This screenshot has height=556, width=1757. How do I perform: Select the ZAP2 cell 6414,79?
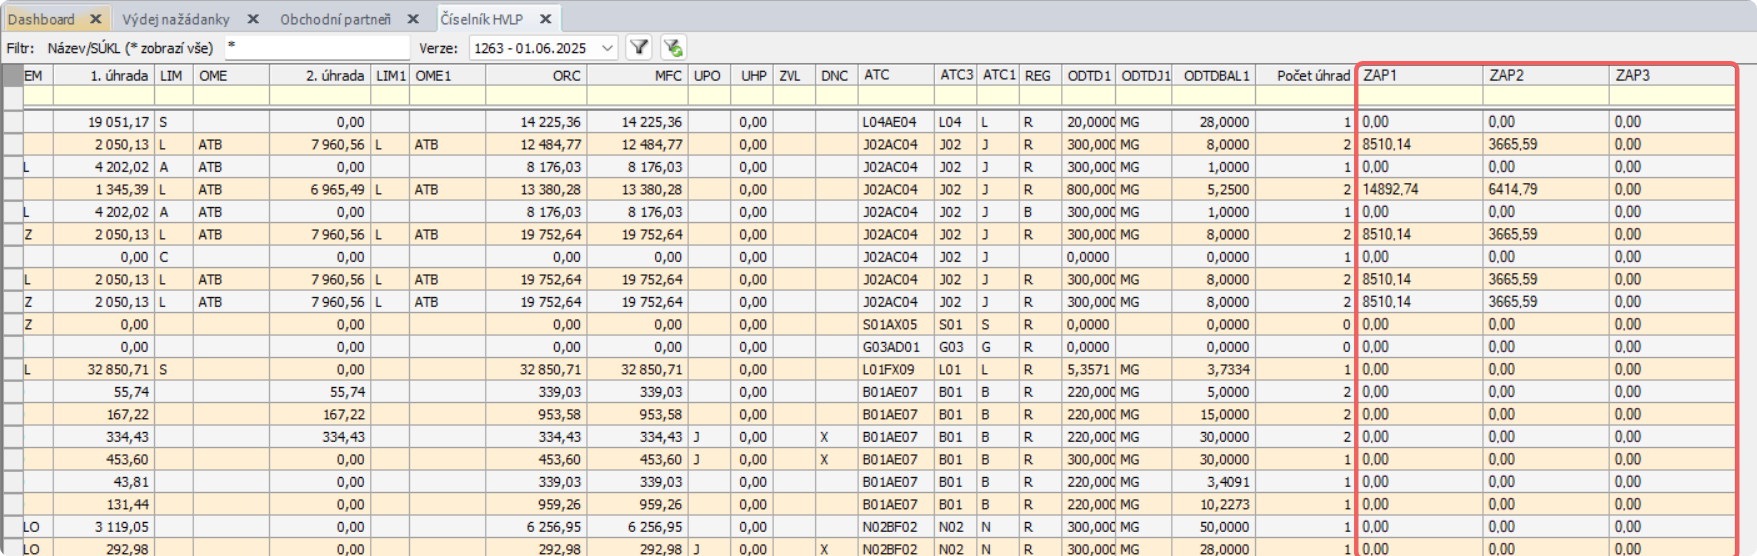click(1546, 189)
